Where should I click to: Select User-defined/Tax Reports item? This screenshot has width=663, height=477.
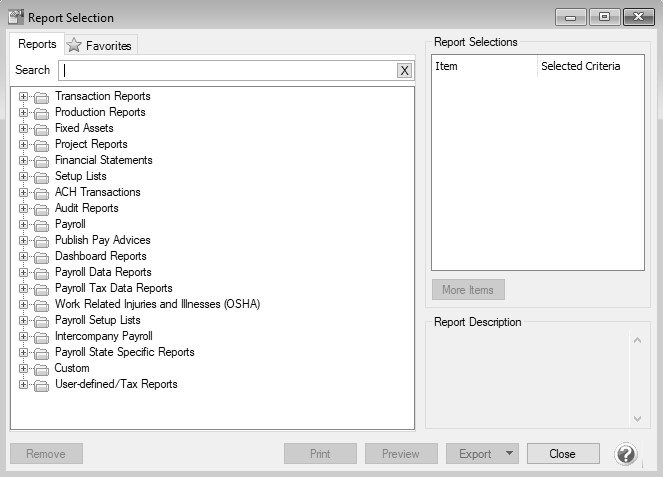(x=116, y=384)
